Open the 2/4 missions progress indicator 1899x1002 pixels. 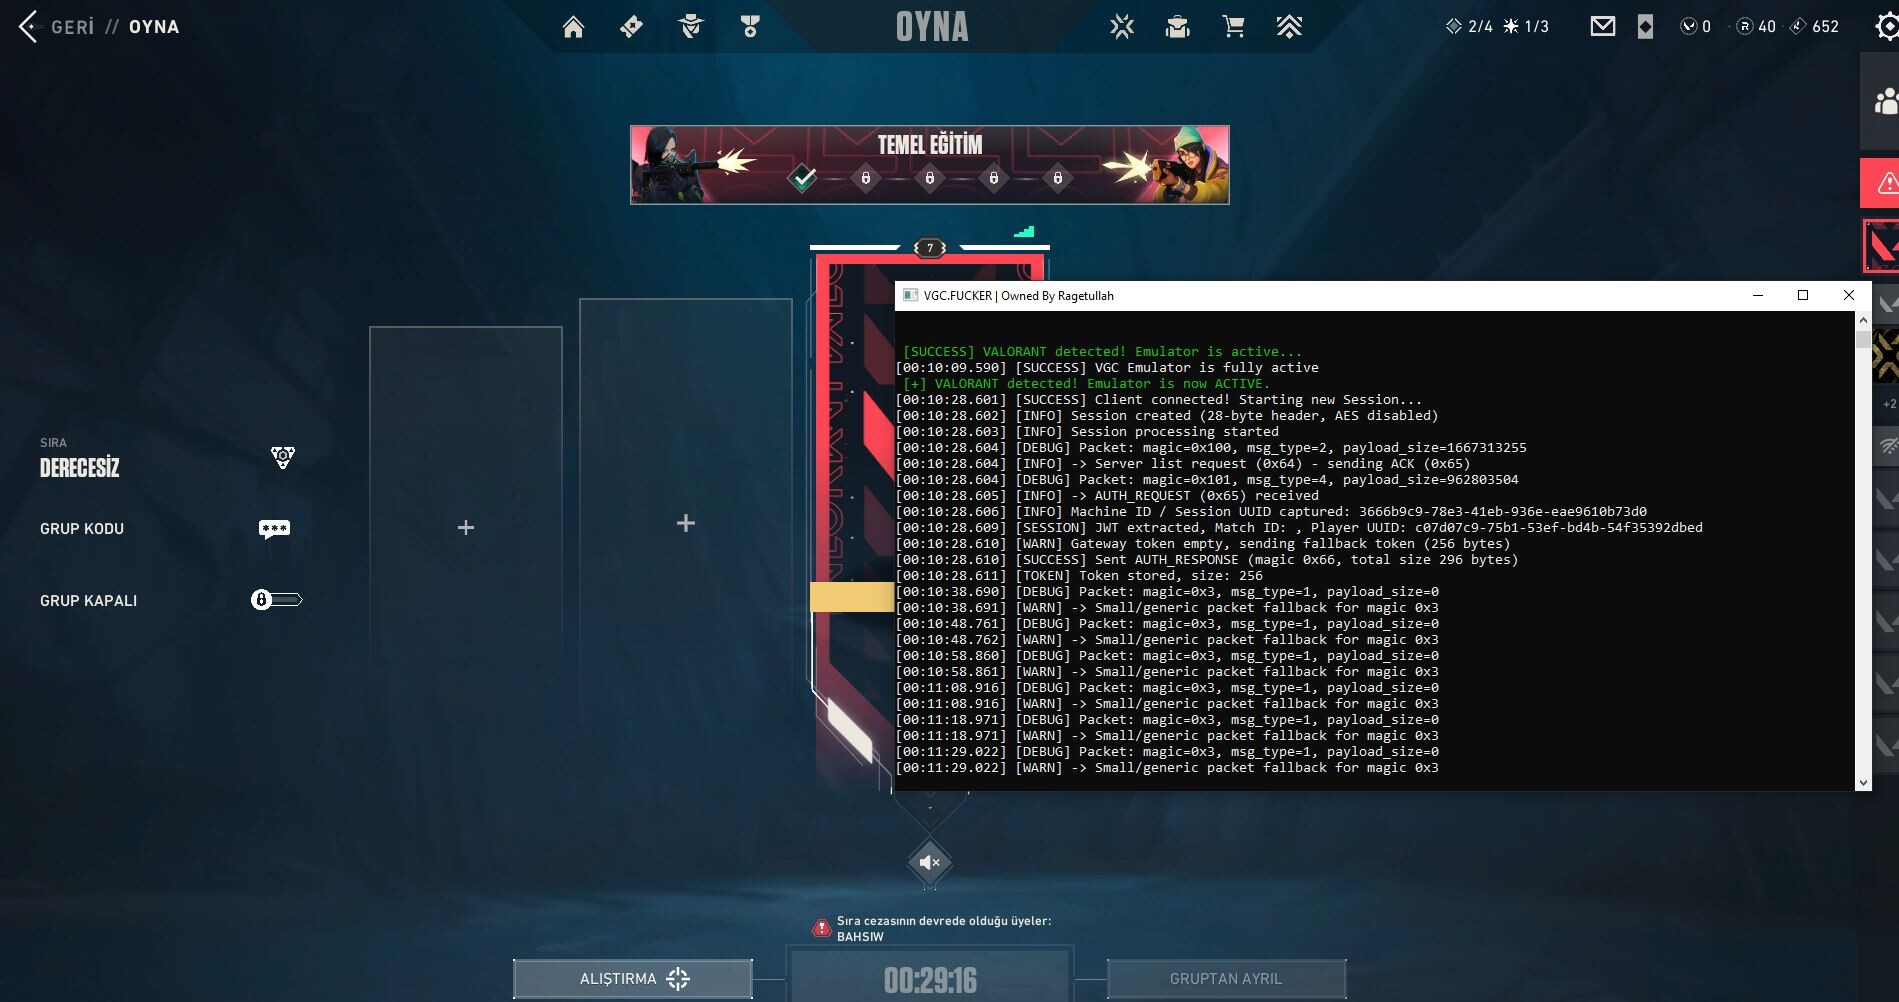1469,27
